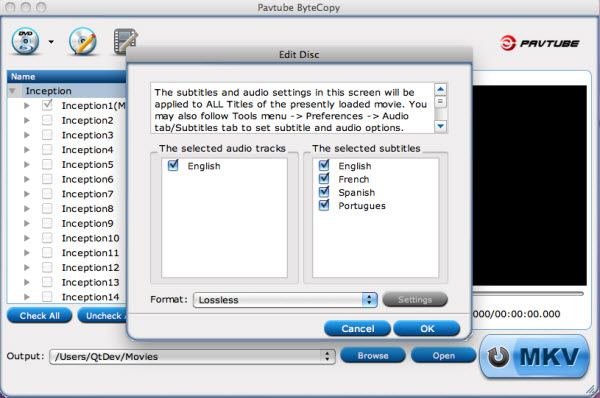Click the Settings button in Edit Disc
Screen dimensions: 600x398
(415, 300)
